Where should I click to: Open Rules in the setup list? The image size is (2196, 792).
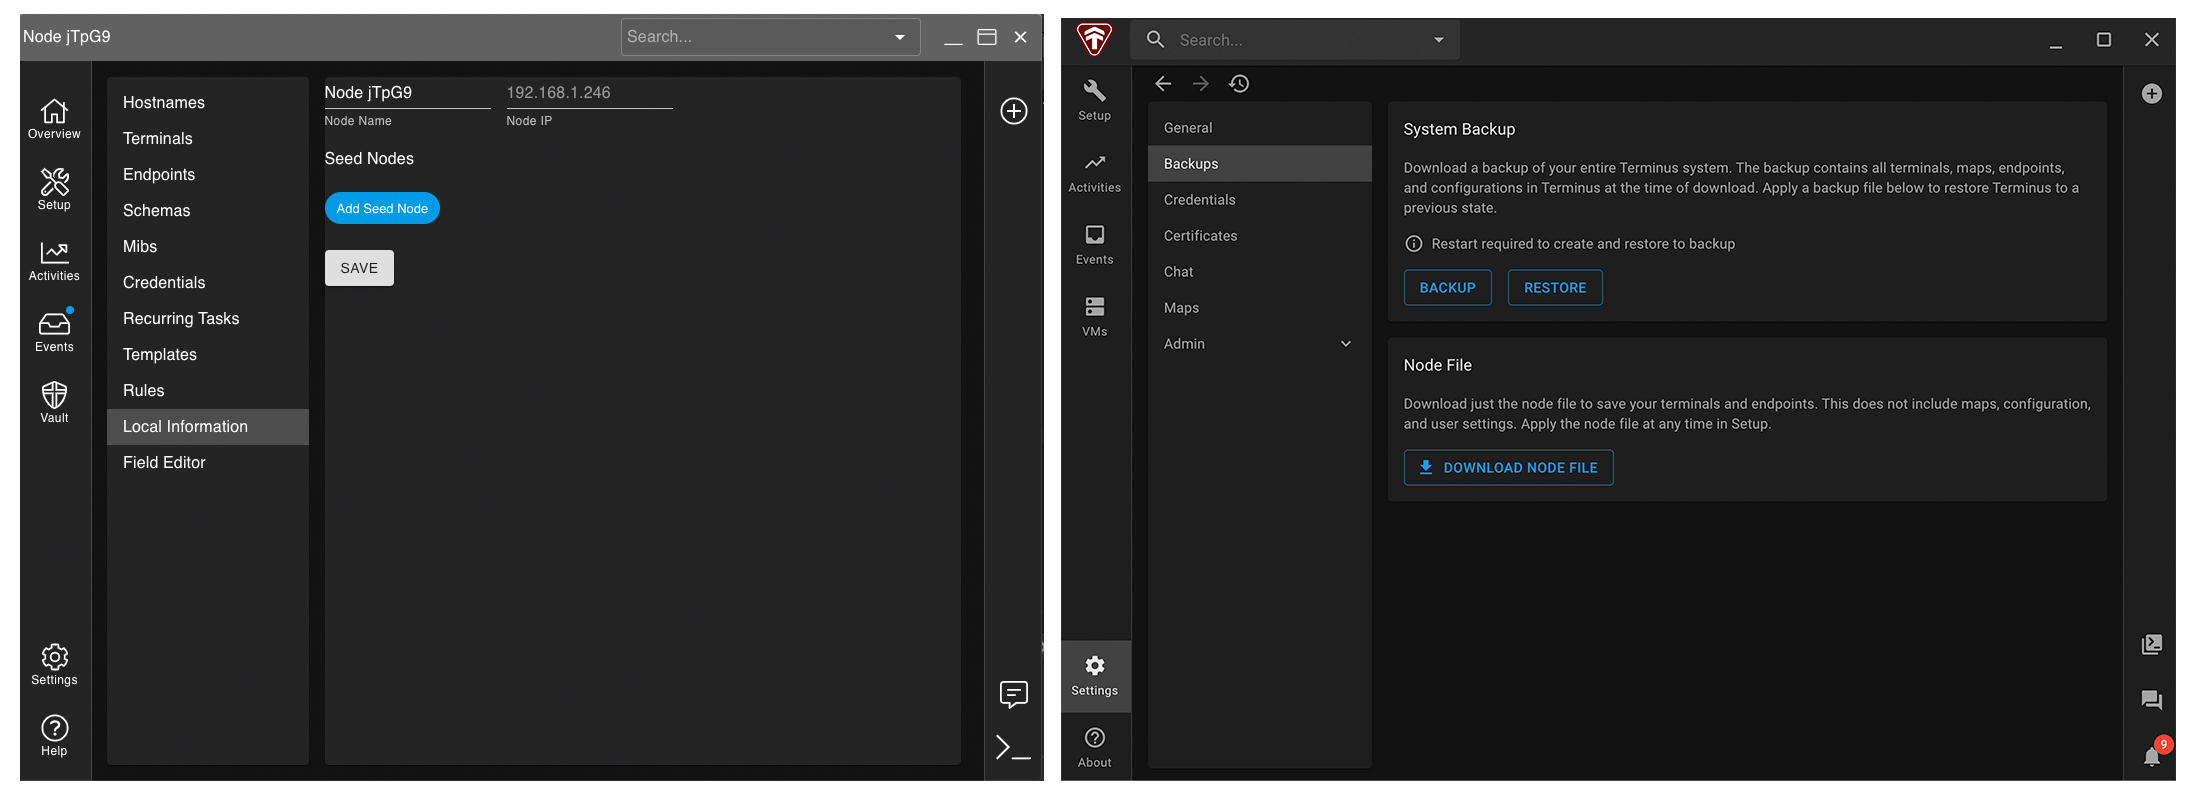208,390
